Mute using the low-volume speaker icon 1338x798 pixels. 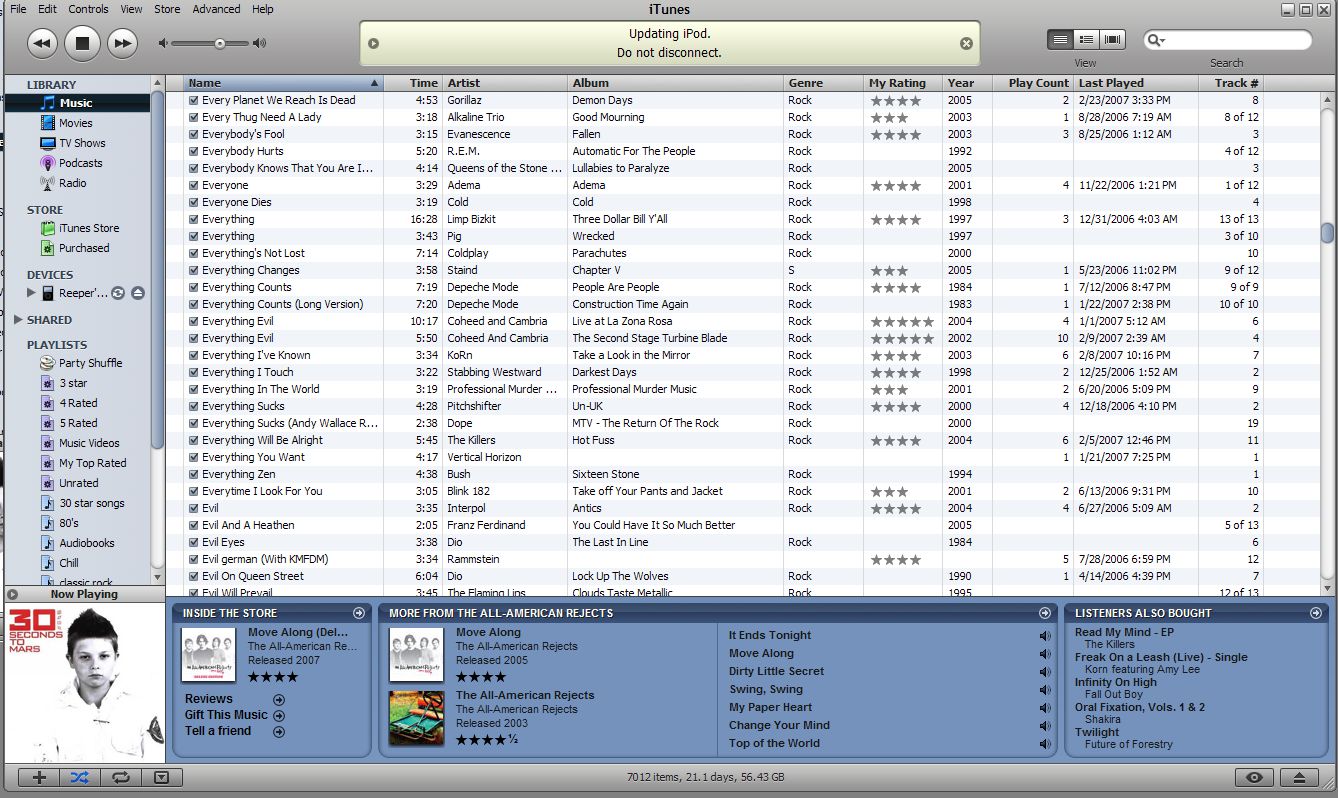[x=162, y=43]
